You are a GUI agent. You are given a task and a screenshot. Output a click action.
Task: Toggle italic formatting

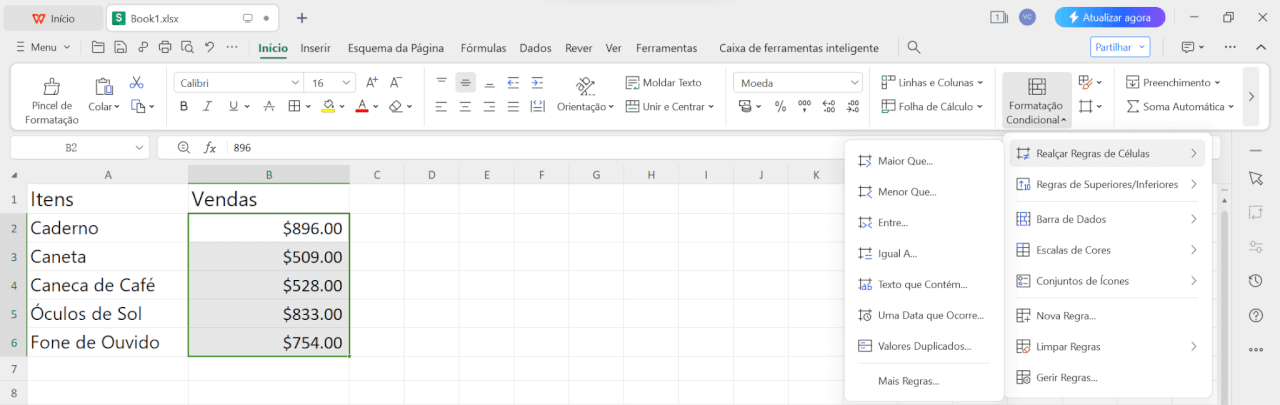[x=208, y=106]
